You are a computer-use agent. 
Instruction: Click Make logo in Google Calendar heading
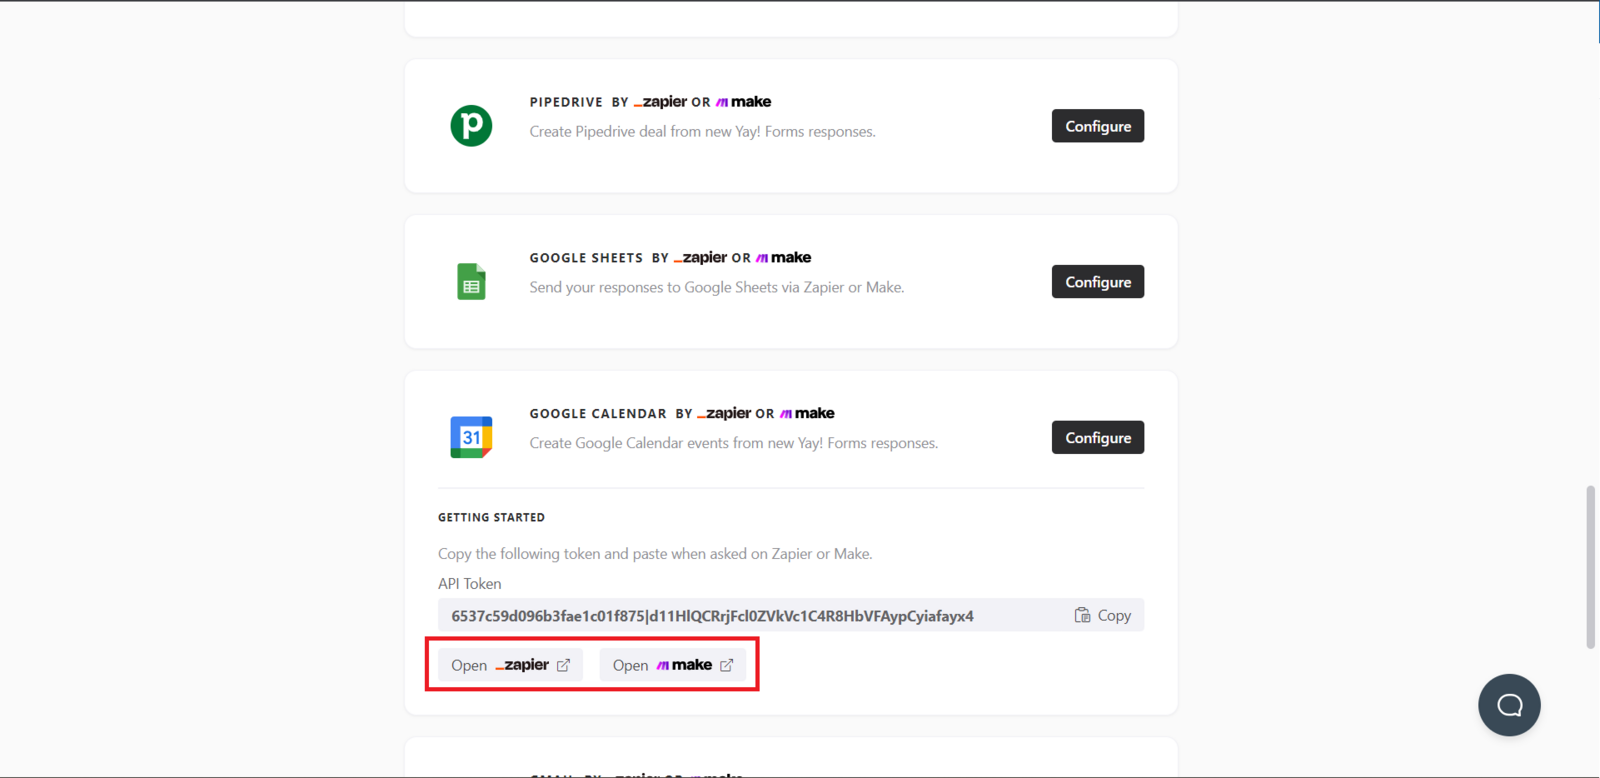807,413
